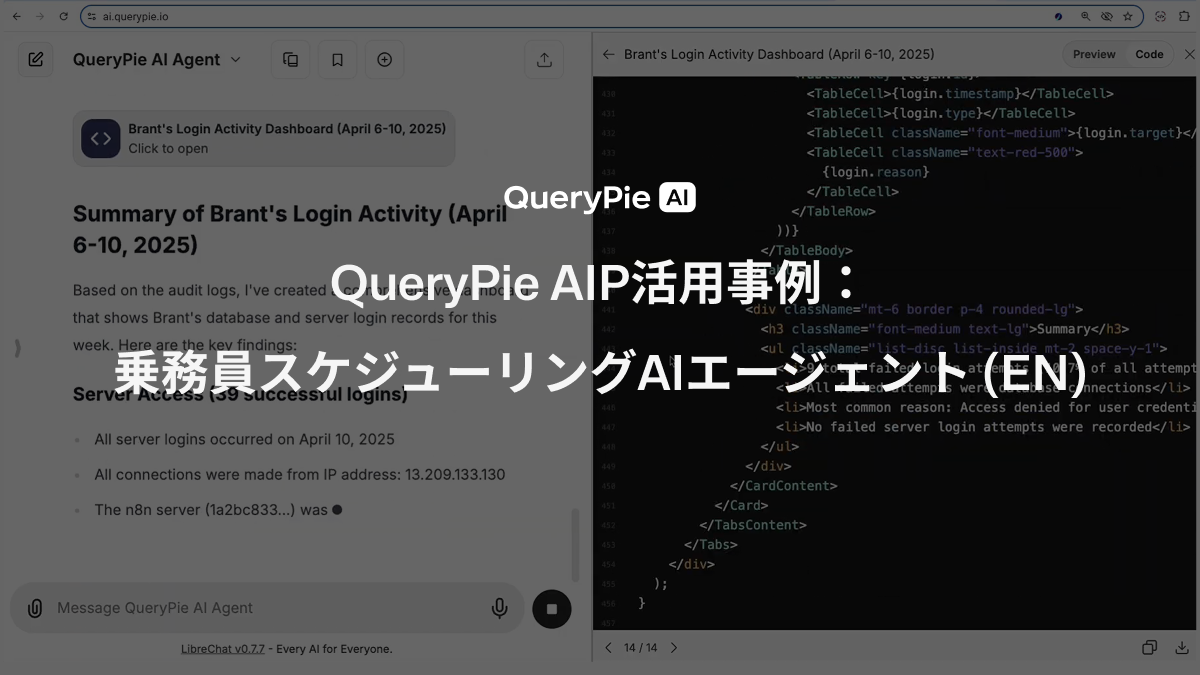Image resolution: width=1200 pixels, height=675 pixels.
Task: Click the browser forward arrow
Action: click(x=40, y=16)
